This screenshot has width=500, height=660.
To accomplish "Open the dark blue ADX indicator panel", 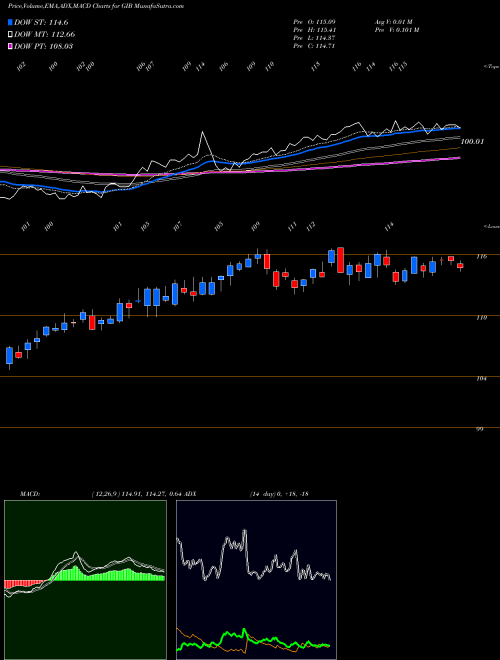I will tap(256, 580).
